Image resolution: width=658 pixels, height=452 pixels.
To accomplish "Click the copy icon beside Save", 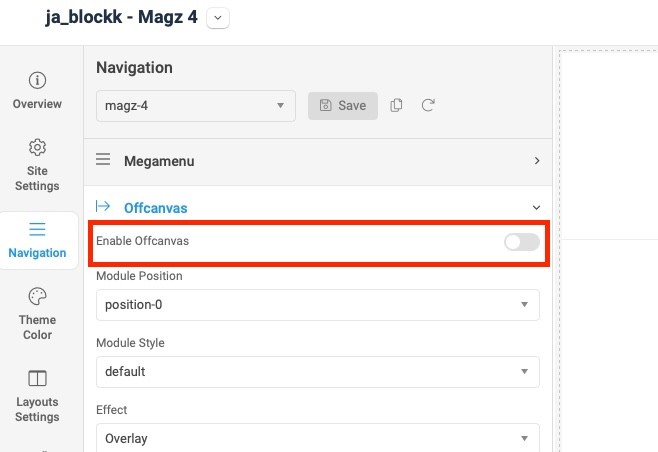I will (x=397, y=105).
